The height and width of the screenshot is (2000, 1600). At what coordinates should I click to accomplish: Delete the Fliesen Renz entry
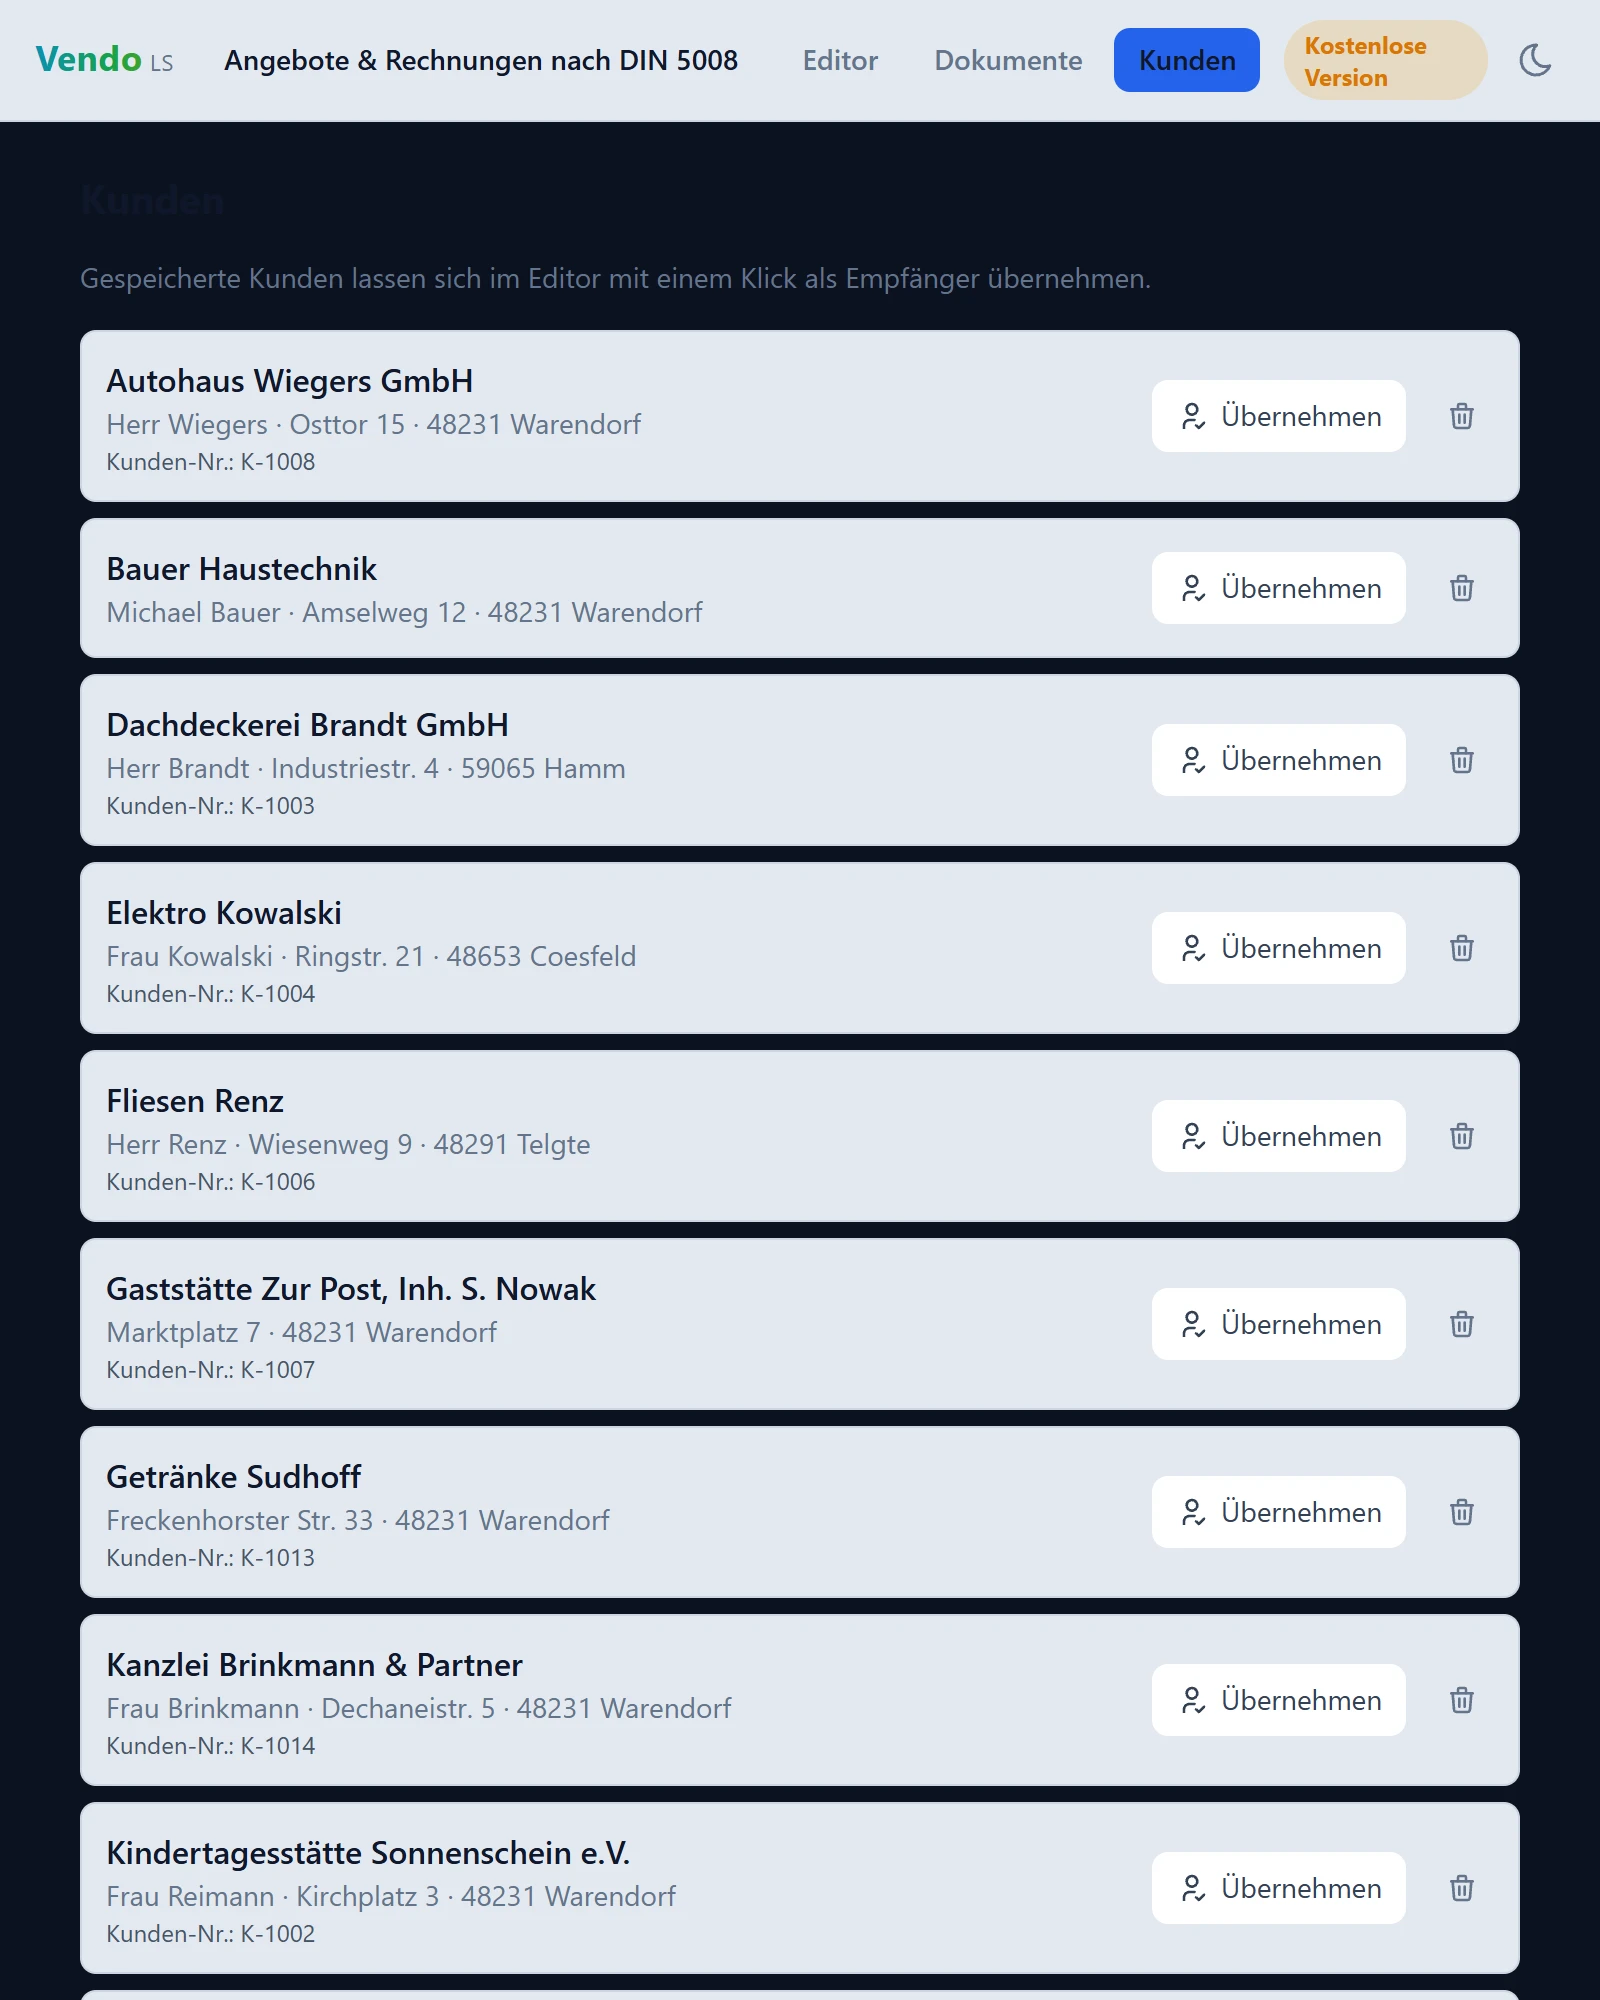(1461, 1136)
